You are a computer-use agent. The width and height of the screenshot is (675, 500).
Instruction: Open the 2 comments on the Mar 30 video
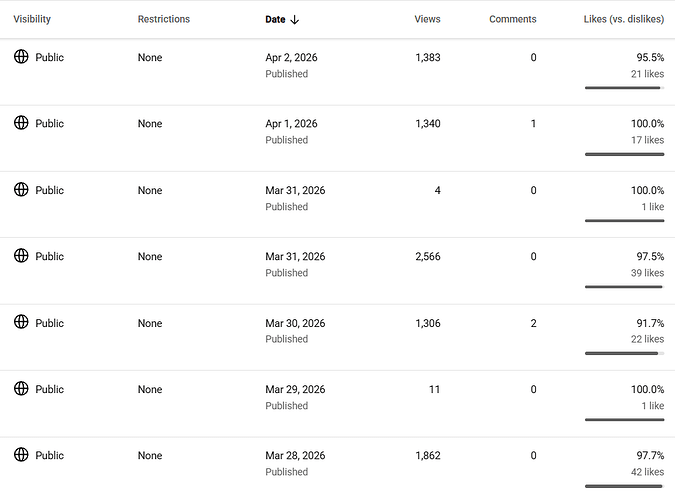[533, 323]
